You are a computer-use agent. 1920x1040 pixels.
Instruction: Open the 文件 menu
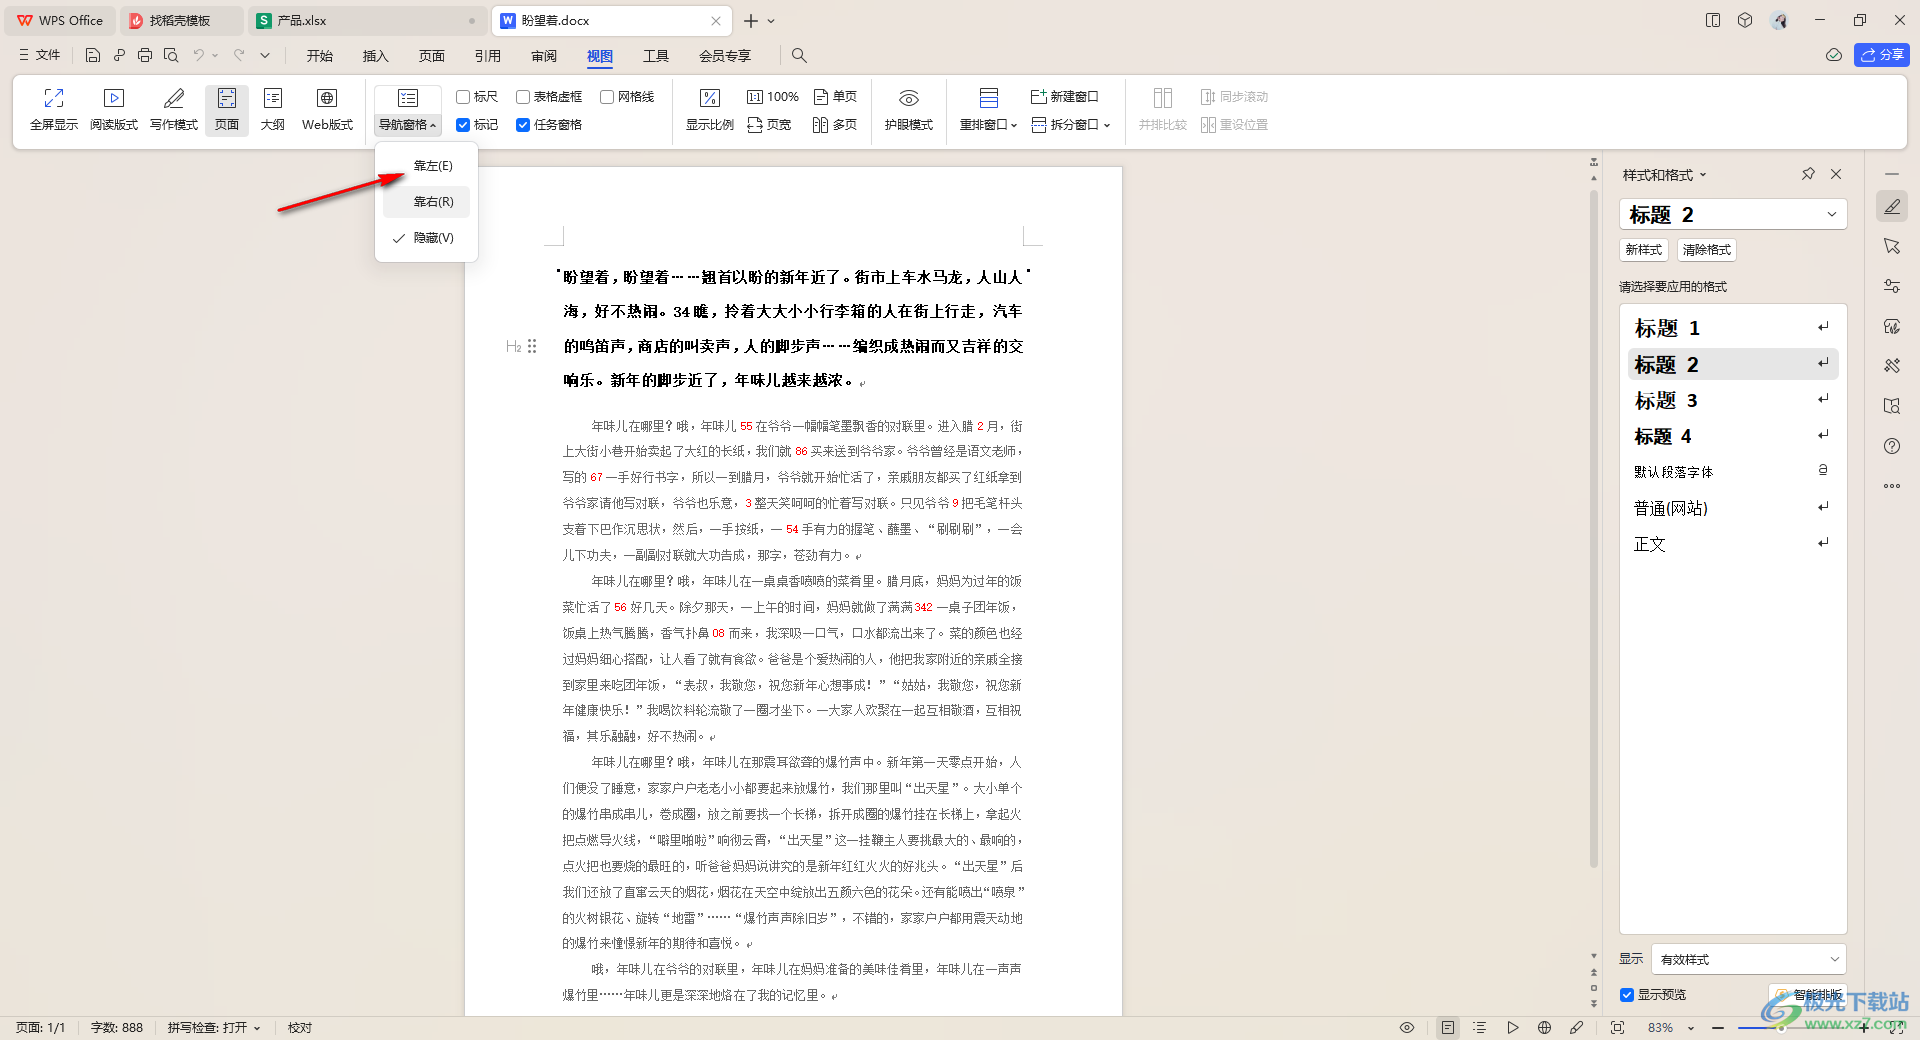(x=40, y=56)
